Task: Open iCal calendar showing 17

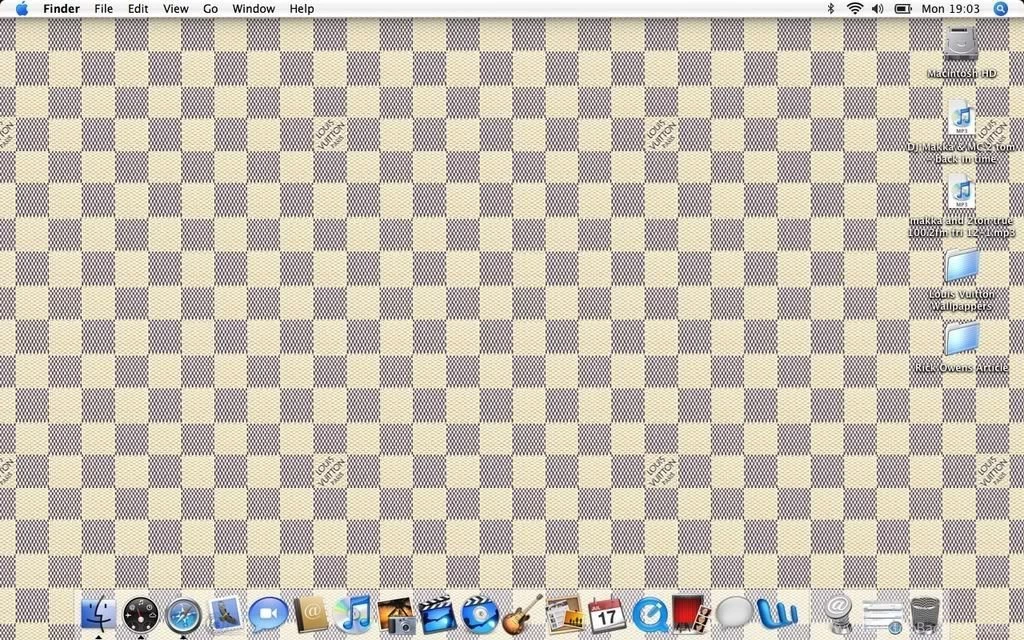Action: pyautogui.click(x=607, y=615)
